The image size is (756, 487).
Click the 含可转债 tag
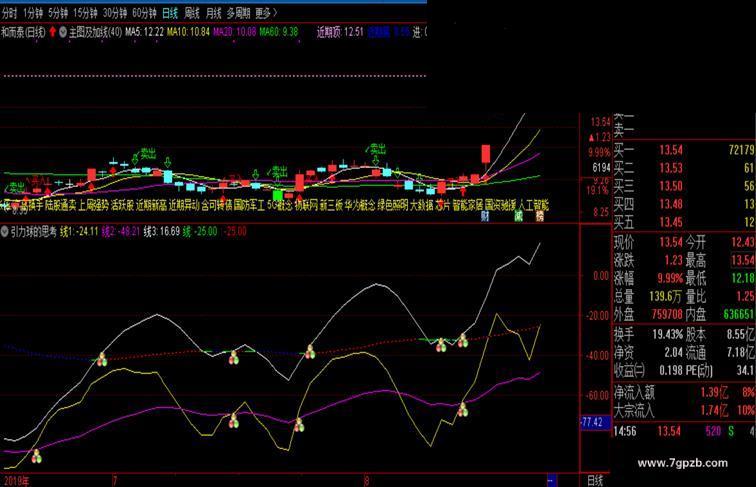tap(217, 206)
